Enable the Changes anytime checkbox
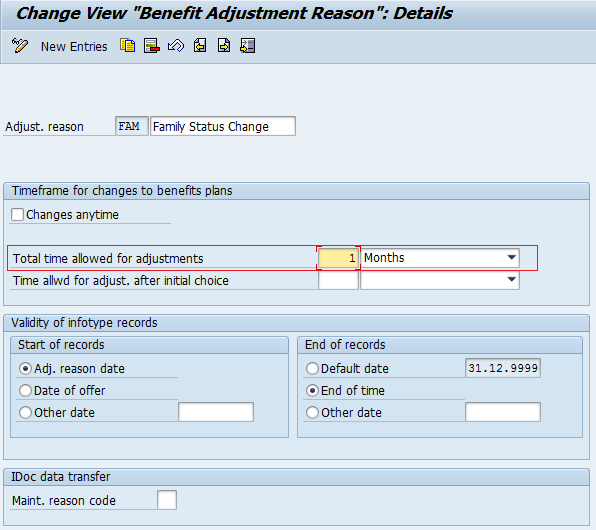This screenshot has height=530, width=596. pos(17,214)
